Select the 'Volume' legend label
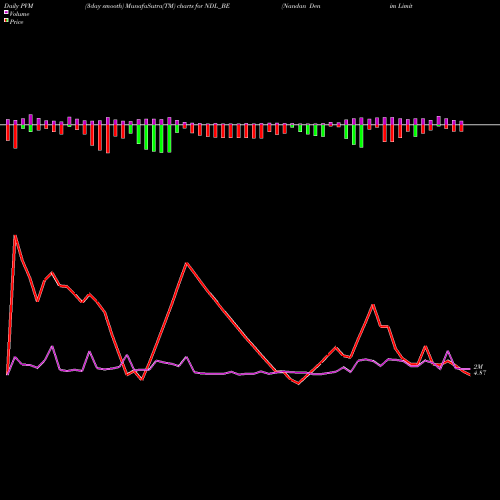The width and height of the screenshot is (500, 500). (x=19, y=14)
